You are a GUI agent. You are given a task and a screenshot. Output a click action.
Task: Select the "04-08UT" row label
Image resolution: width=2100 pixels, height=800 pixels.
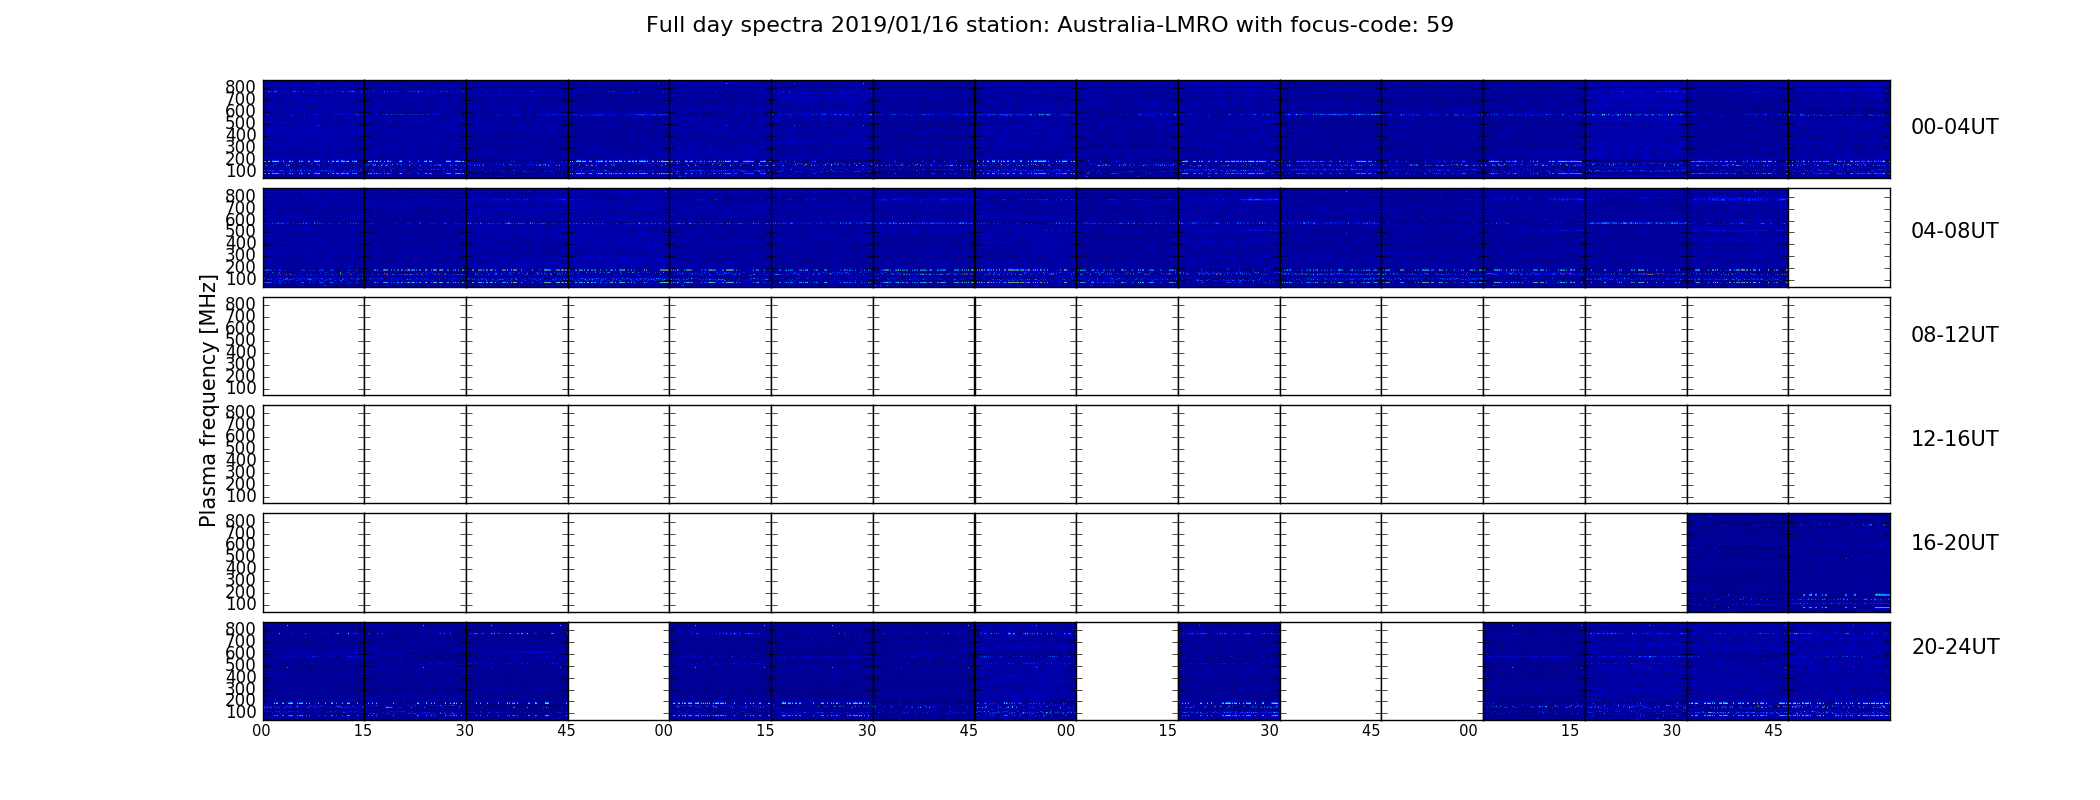coord(1954,231)
